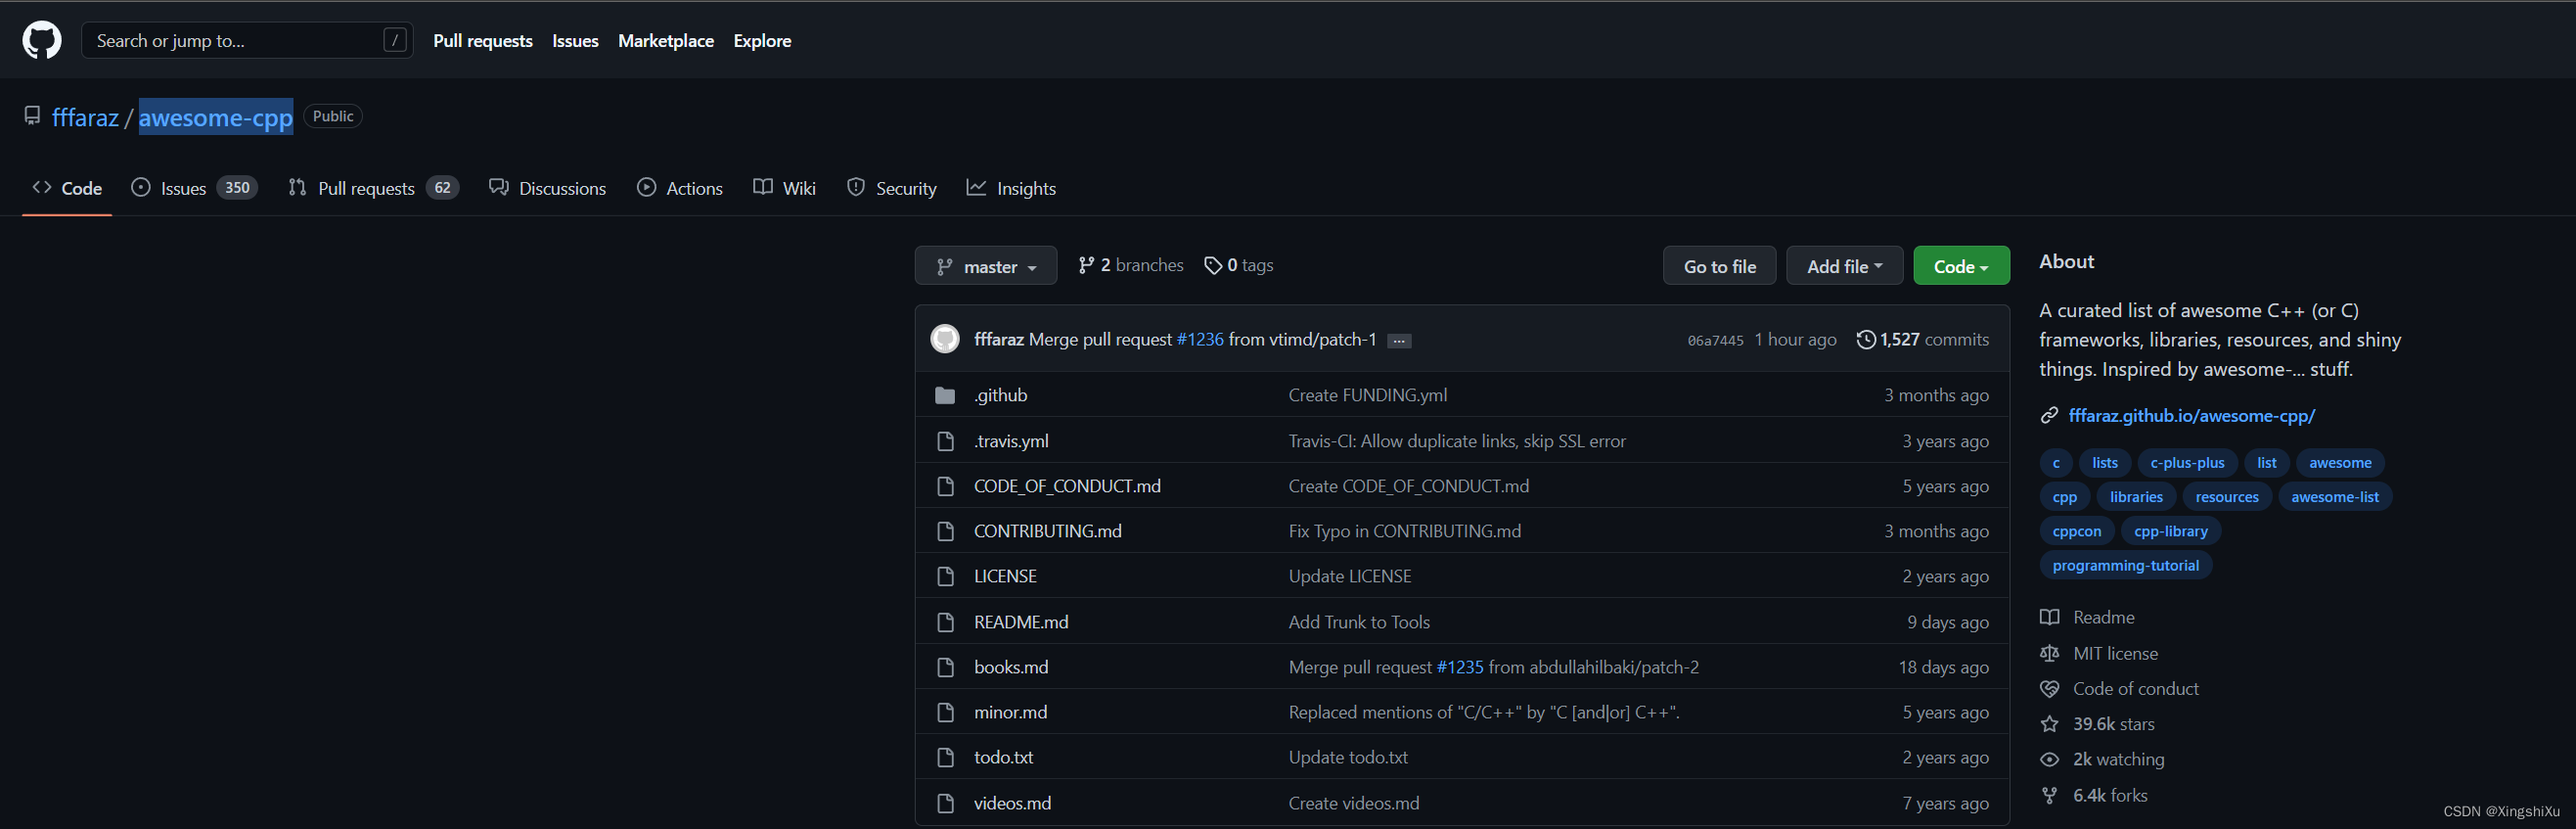Open pull request #1236 link
Viewport: 2576px width, 829px height.
coord(1200,340)
